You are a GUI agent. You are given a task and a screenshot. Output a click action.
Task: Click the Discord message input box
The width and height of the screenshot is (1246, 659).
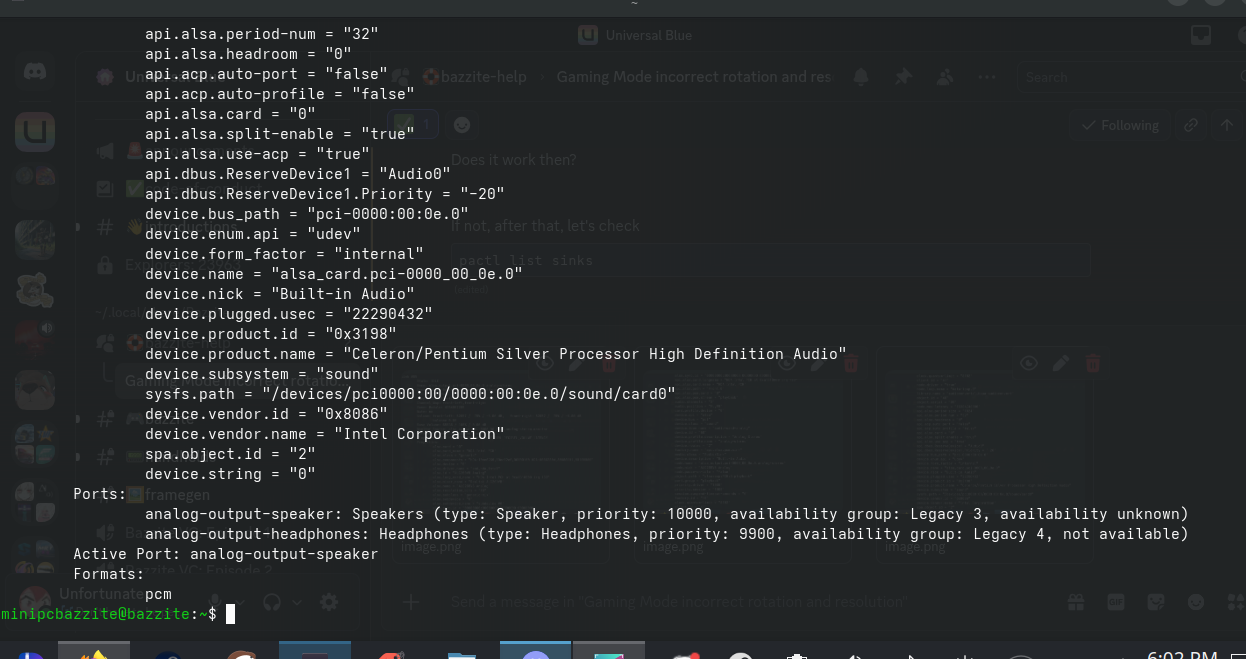(740, 602)
